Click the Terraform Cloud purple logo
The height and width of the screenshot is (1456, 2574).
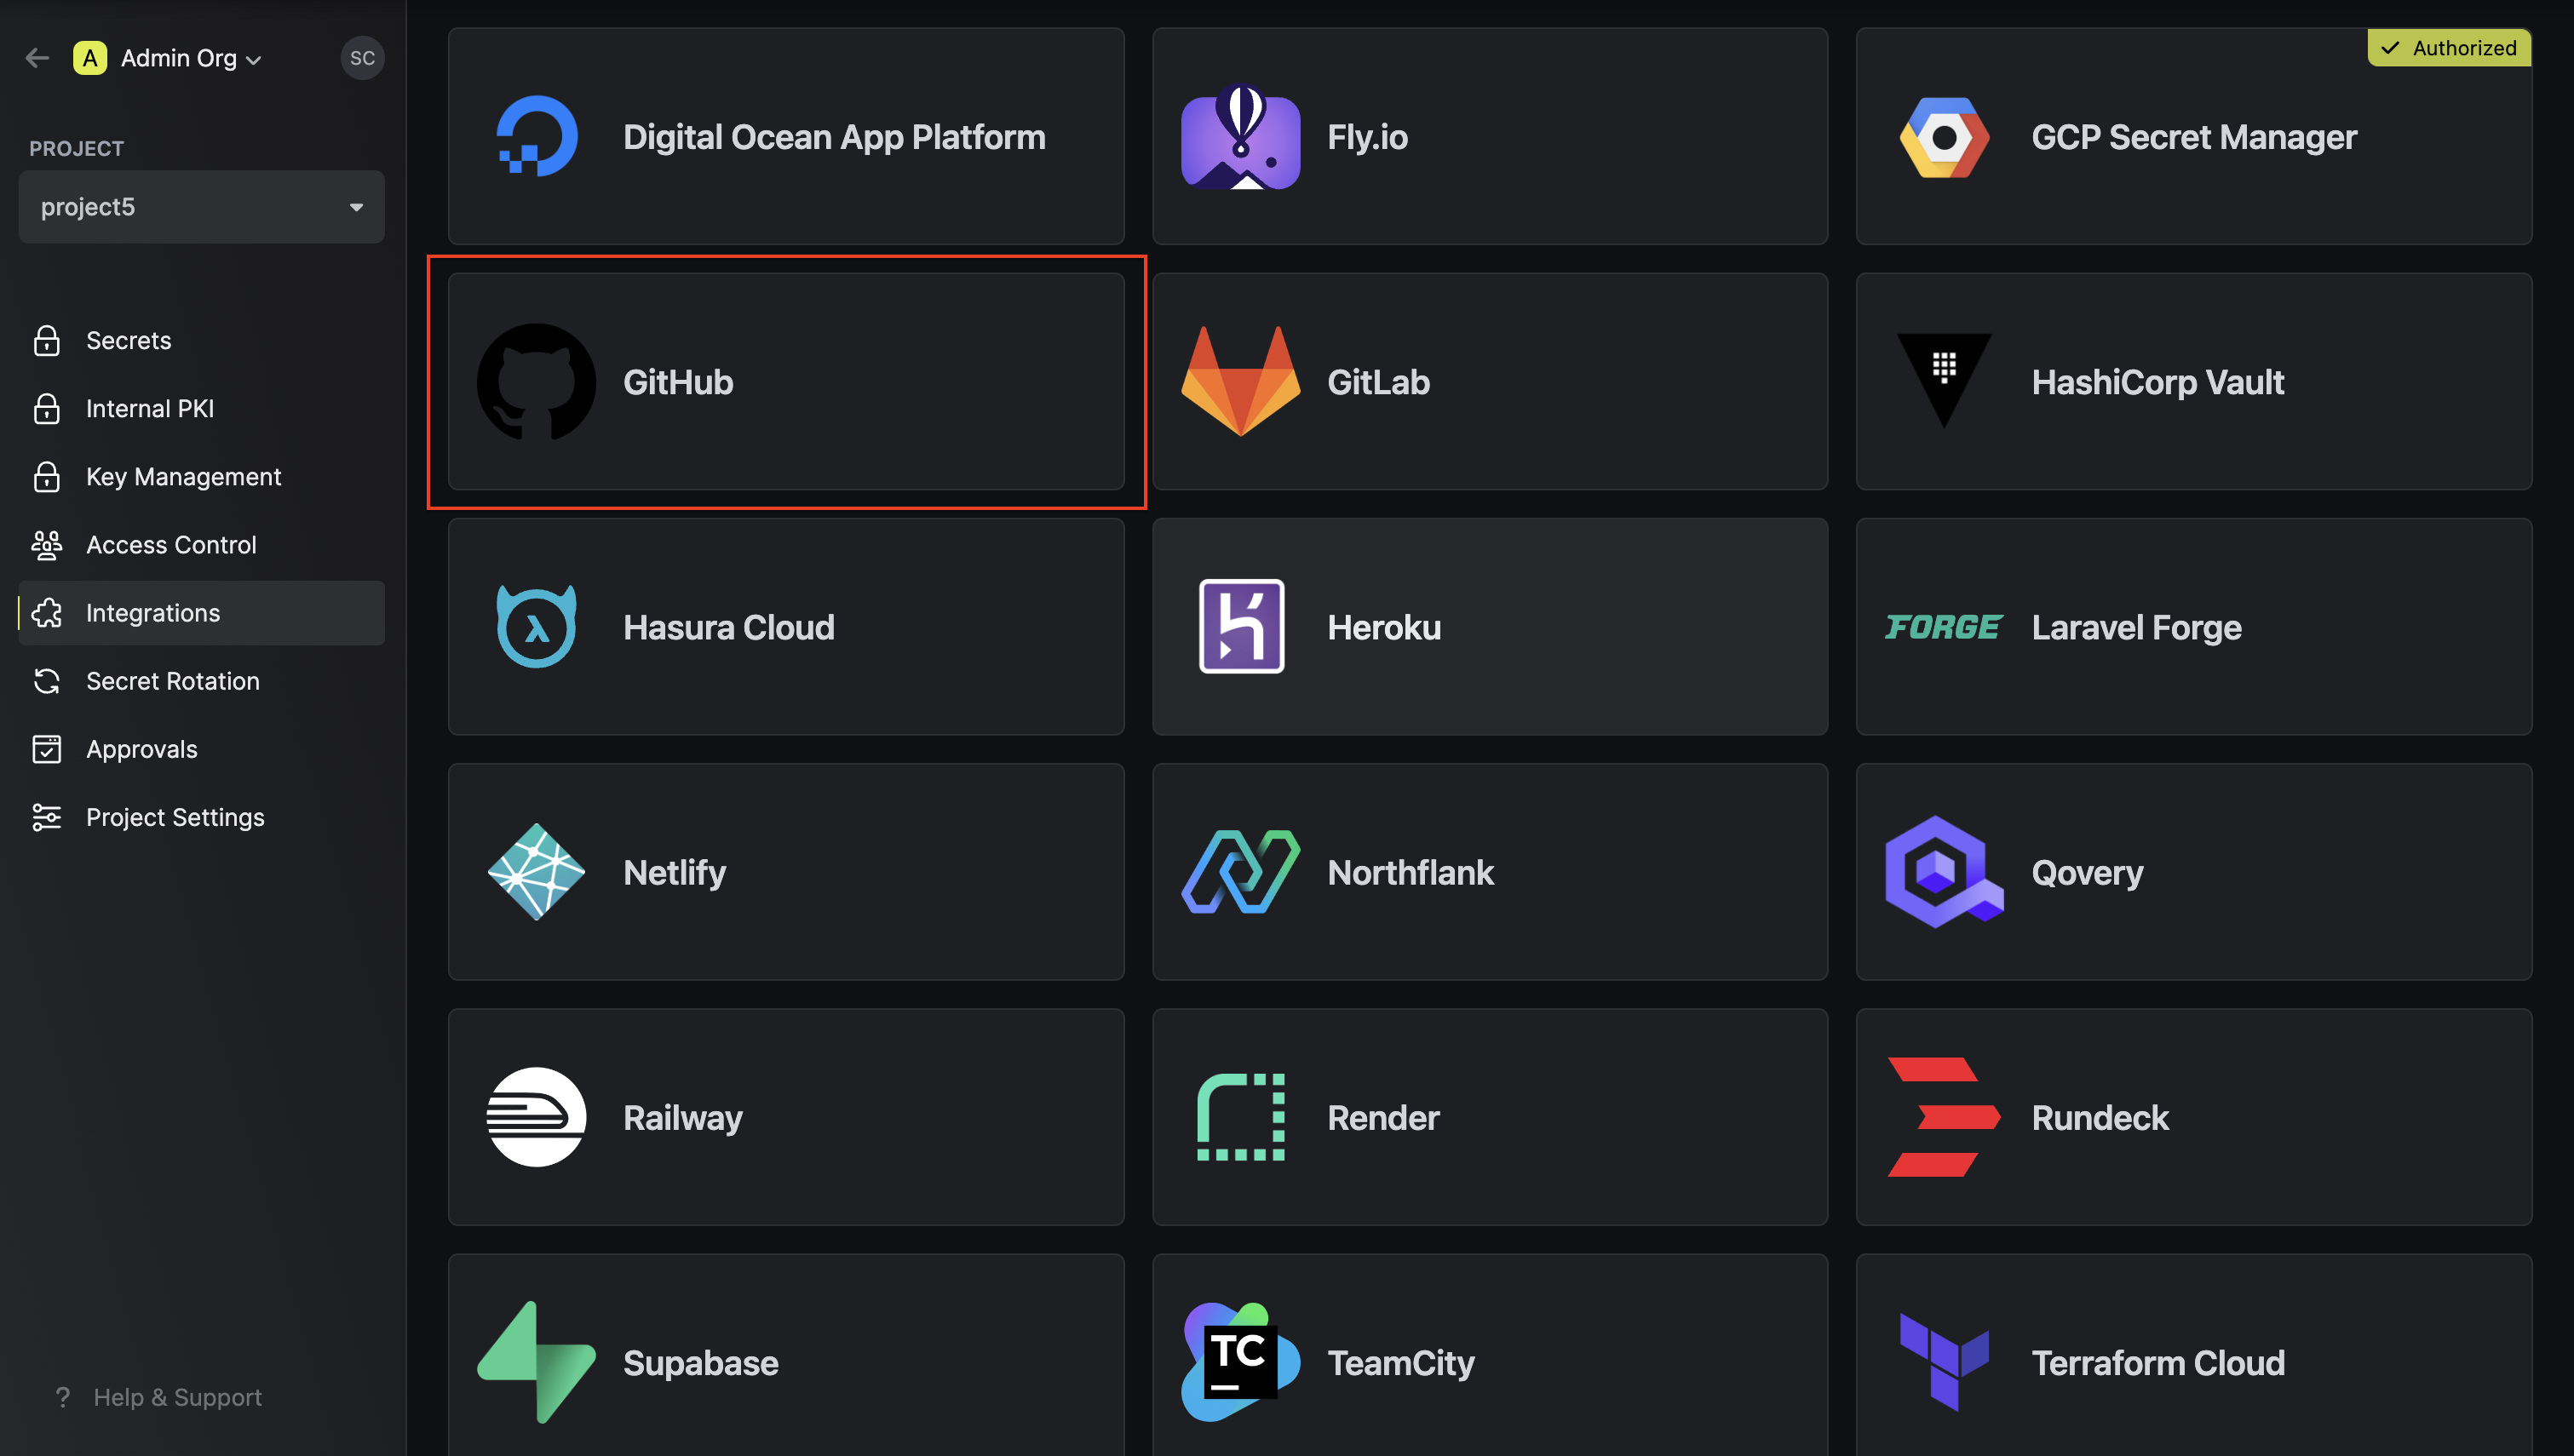tap(1944, 1362)
